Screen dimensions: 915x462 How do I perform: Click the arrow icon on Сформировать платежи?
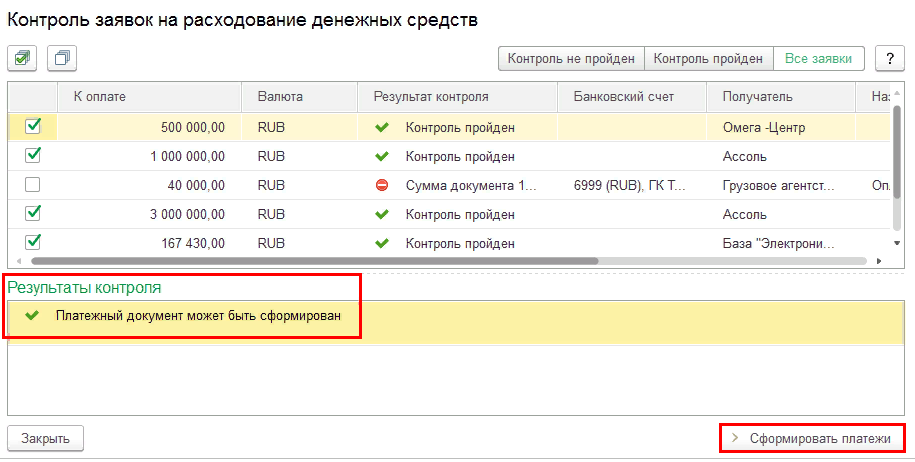(x=736, y=438)
